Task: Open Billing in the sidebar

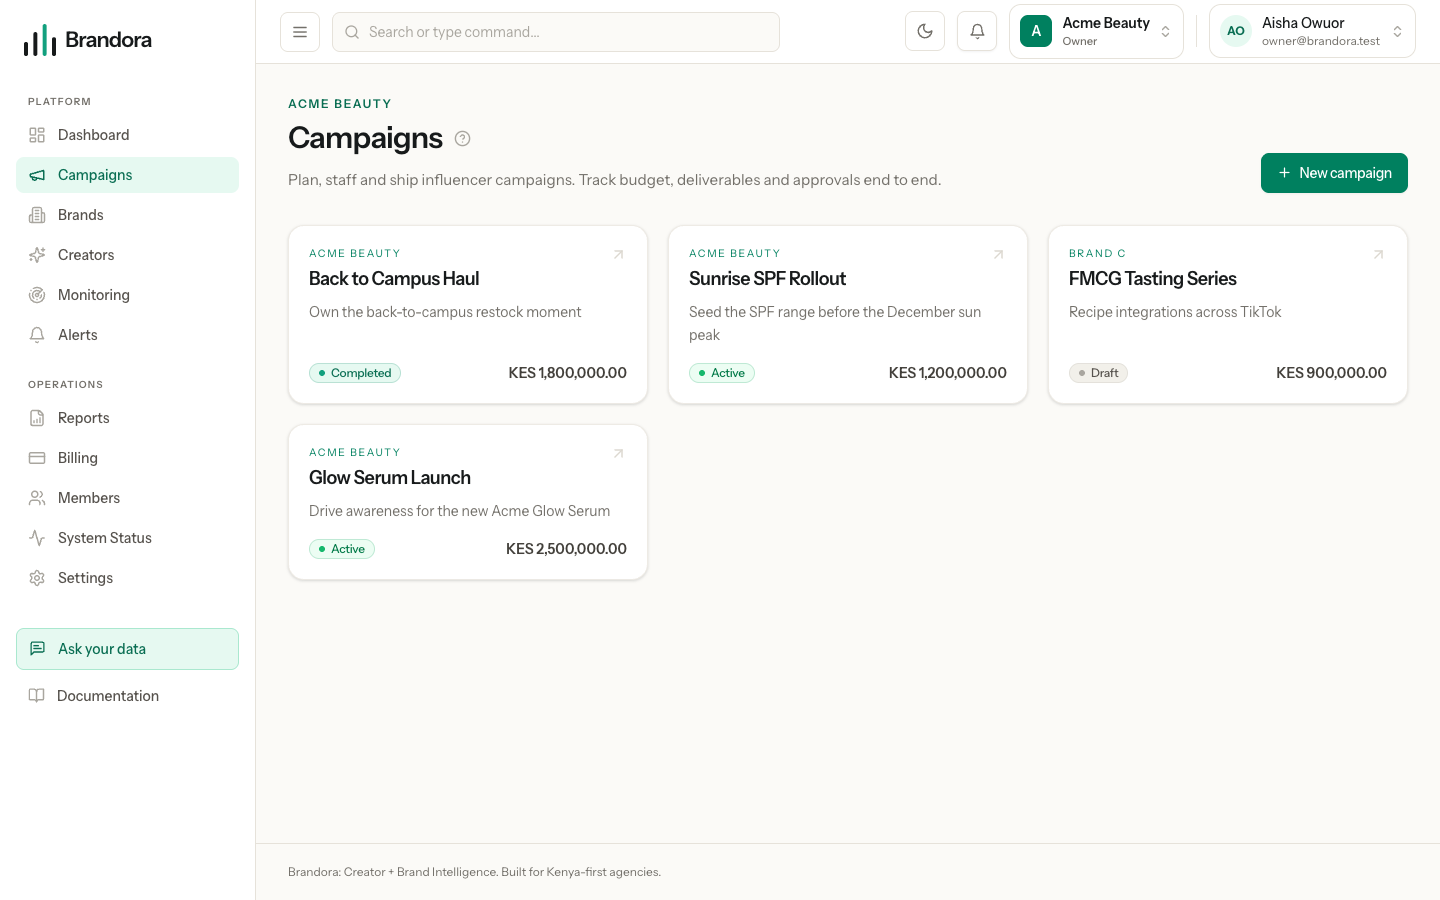Action: pyautogui.click(x=127, y=458)
